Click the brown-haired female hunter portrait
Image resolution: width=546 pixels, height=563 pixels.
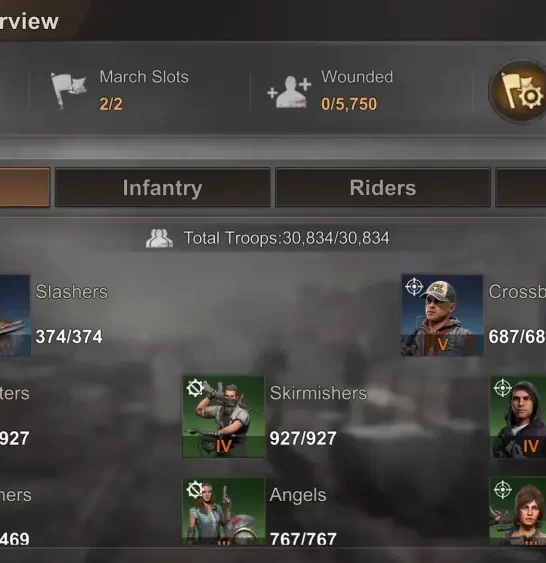click(518, 511)
